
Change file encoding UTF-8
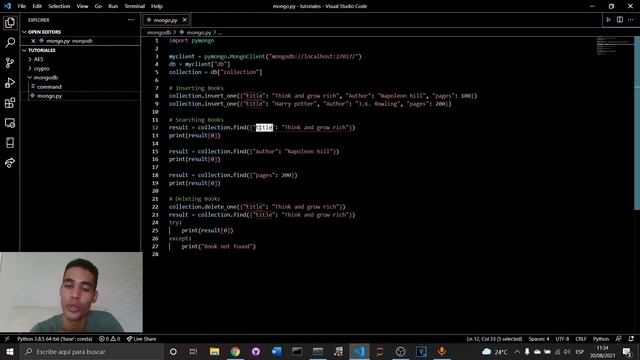pyautogui.click(x=562, y=339)
